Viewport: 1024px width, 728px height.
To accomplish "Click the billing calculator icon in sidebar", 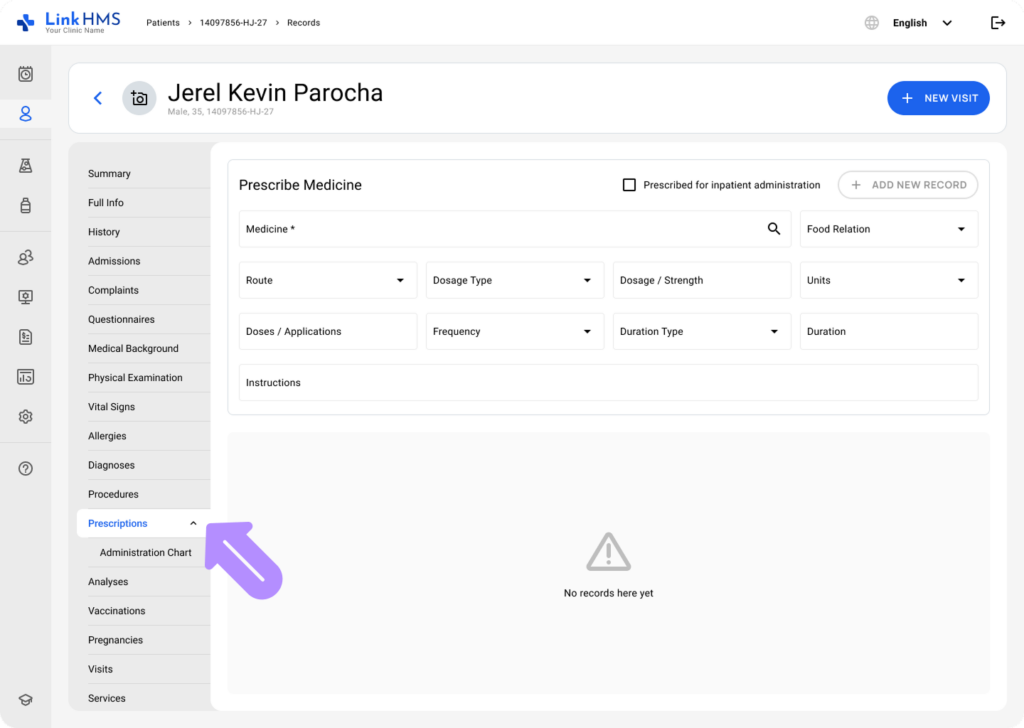I will [x=25, y=377].
